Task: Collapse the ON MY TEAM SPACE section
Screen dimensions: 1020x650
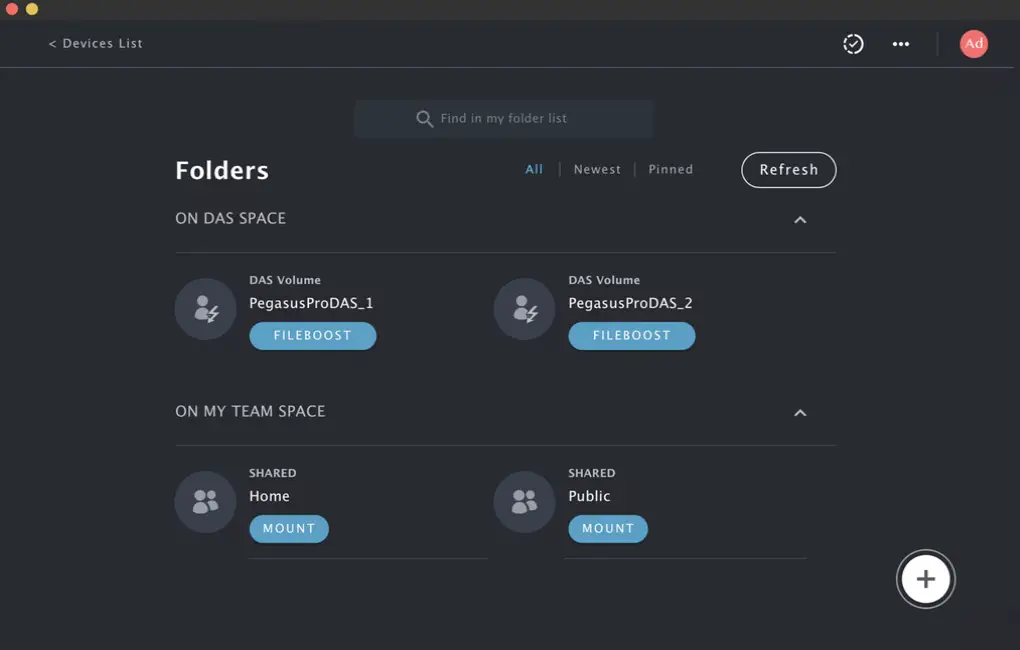Action: (x=800, y=413)
